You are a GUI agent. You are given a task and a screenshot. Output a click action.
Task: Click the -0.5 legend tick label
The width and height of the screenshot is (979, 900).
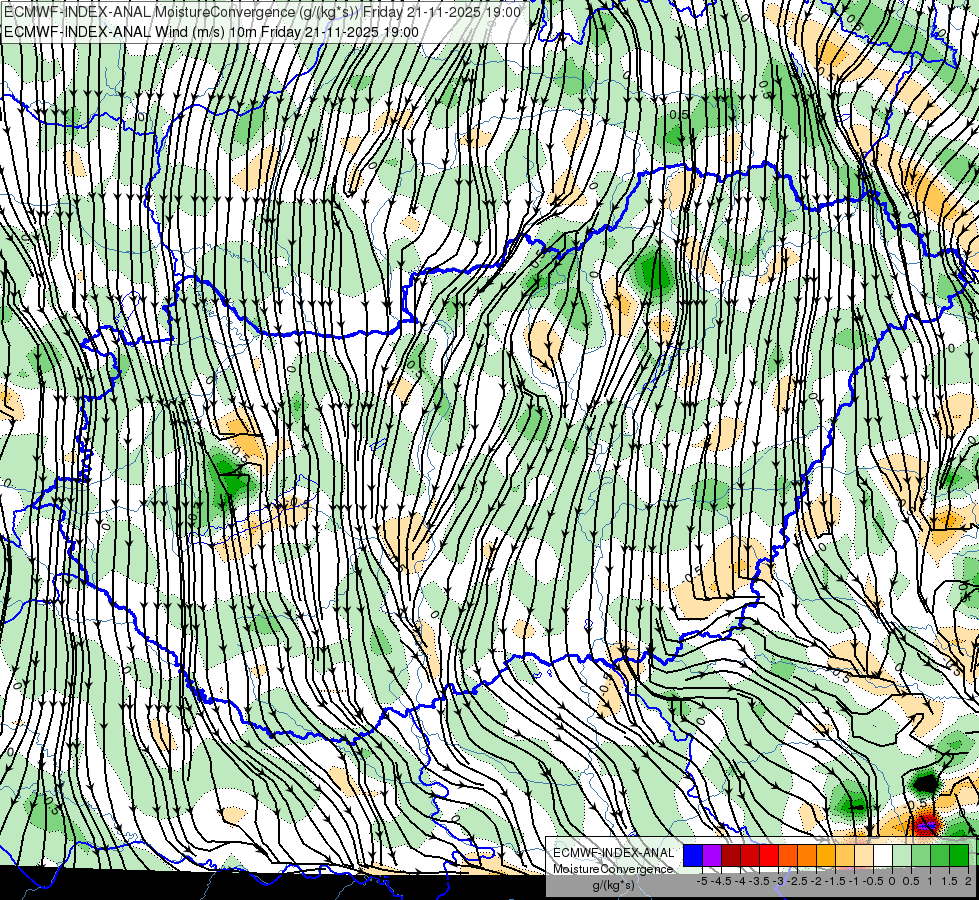click(x=873, y=881)
